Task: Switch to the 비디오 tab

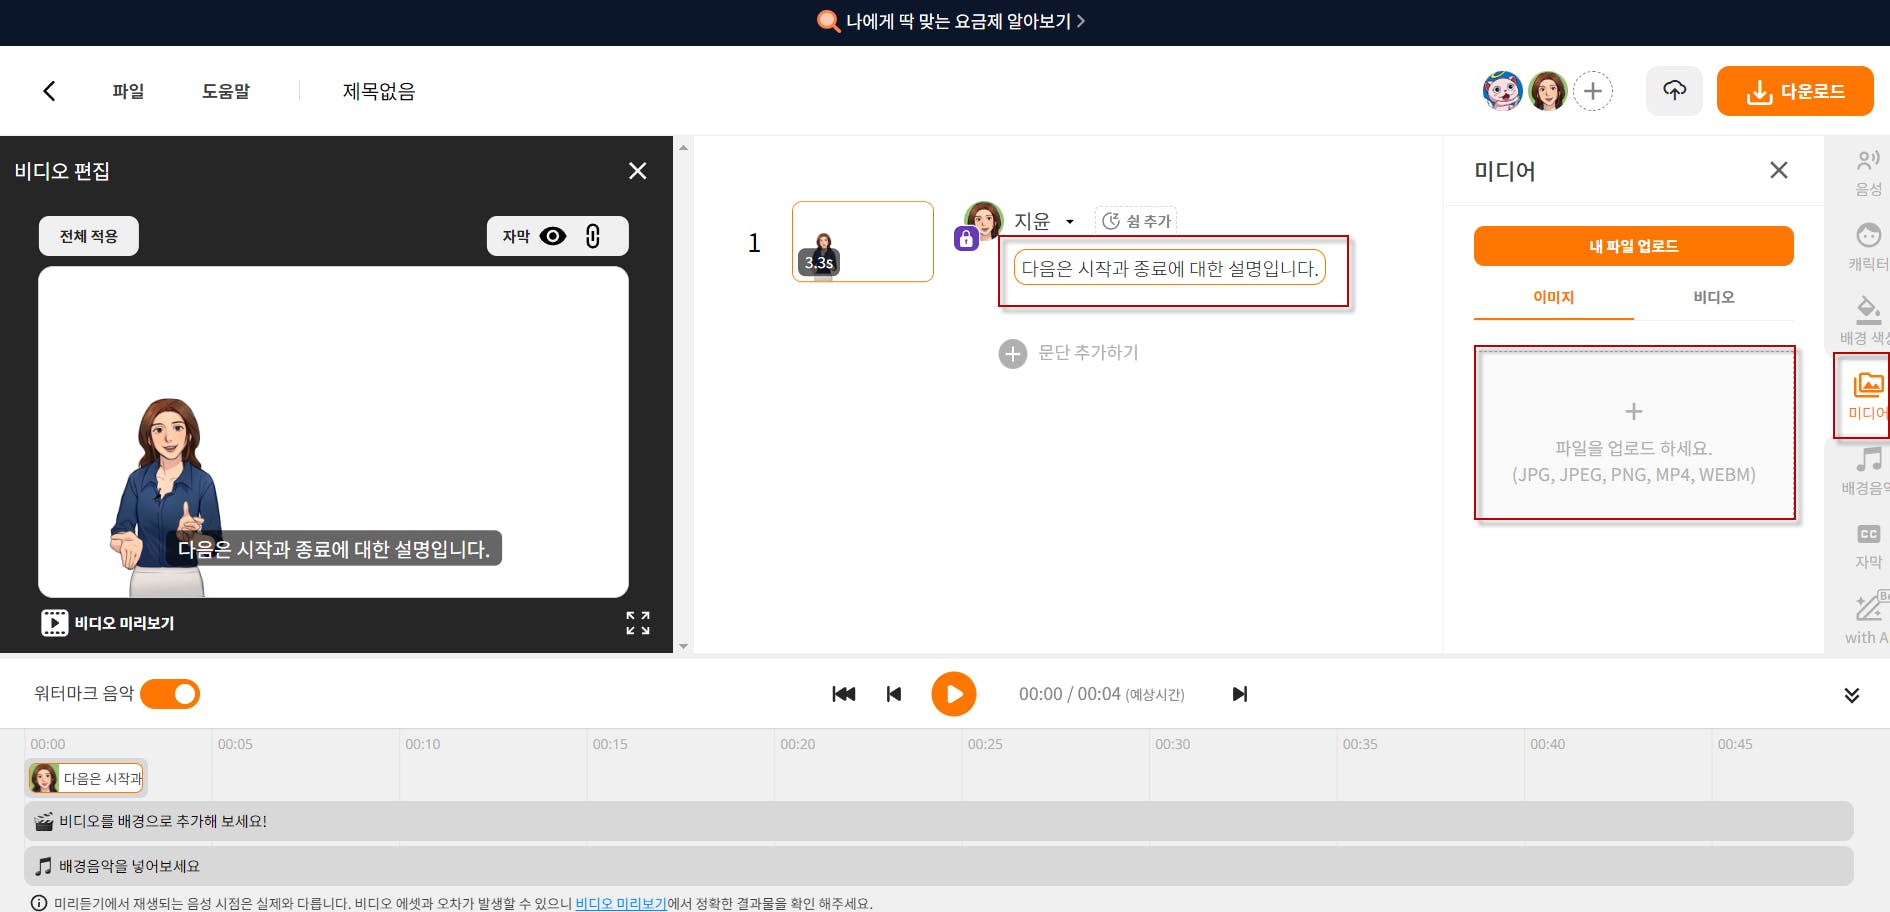Action: point(1714,297)
